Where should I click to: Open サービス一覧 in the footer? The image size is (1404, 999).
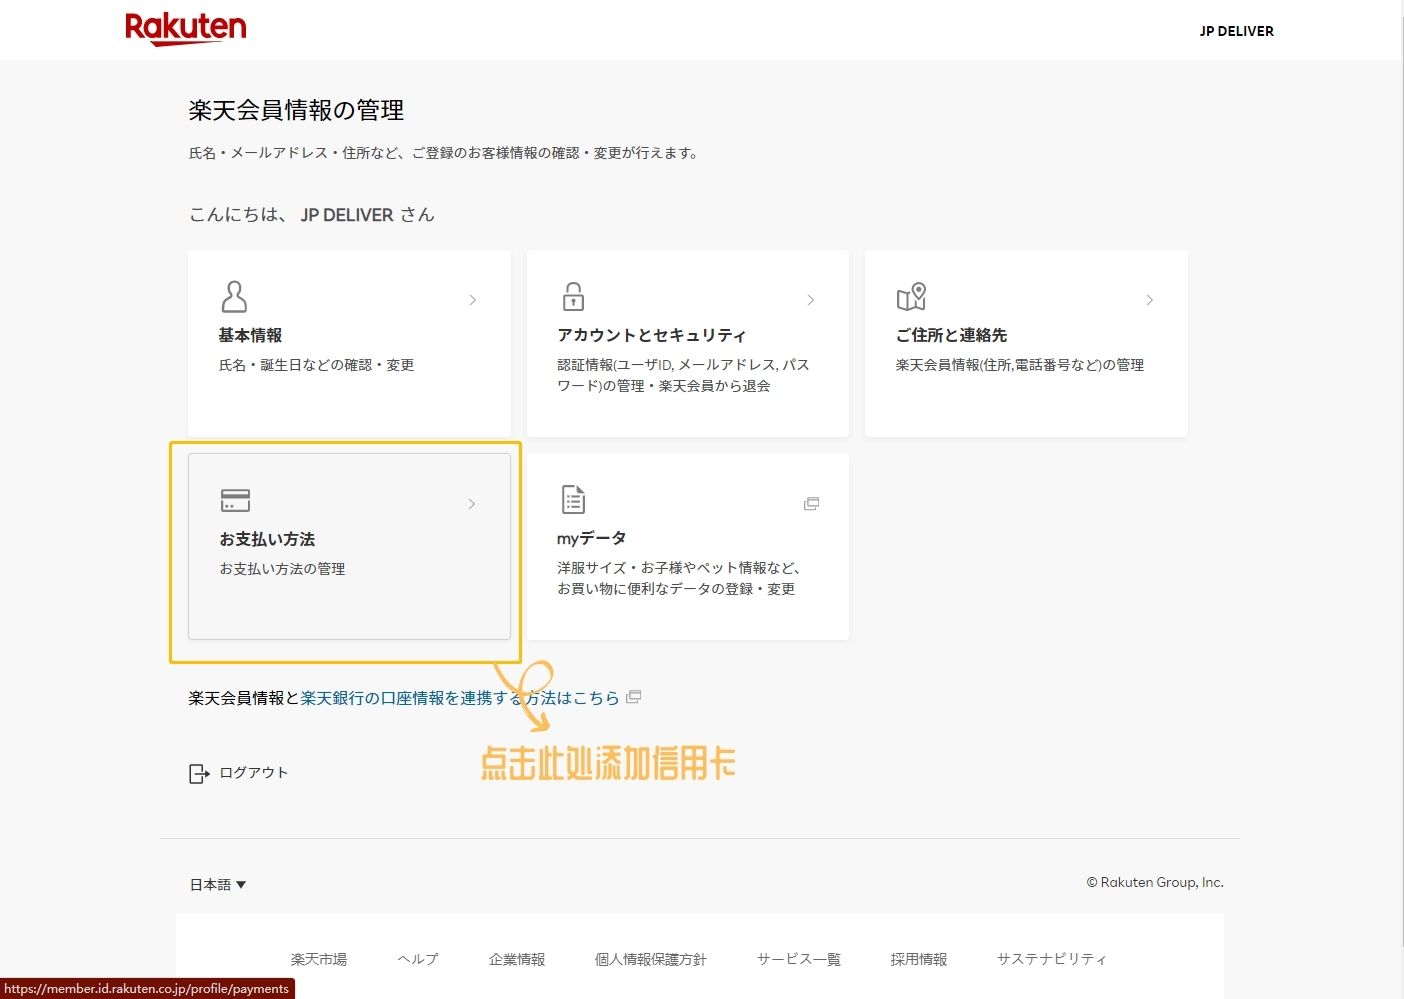pyautogui.click(x=798, y=958)
